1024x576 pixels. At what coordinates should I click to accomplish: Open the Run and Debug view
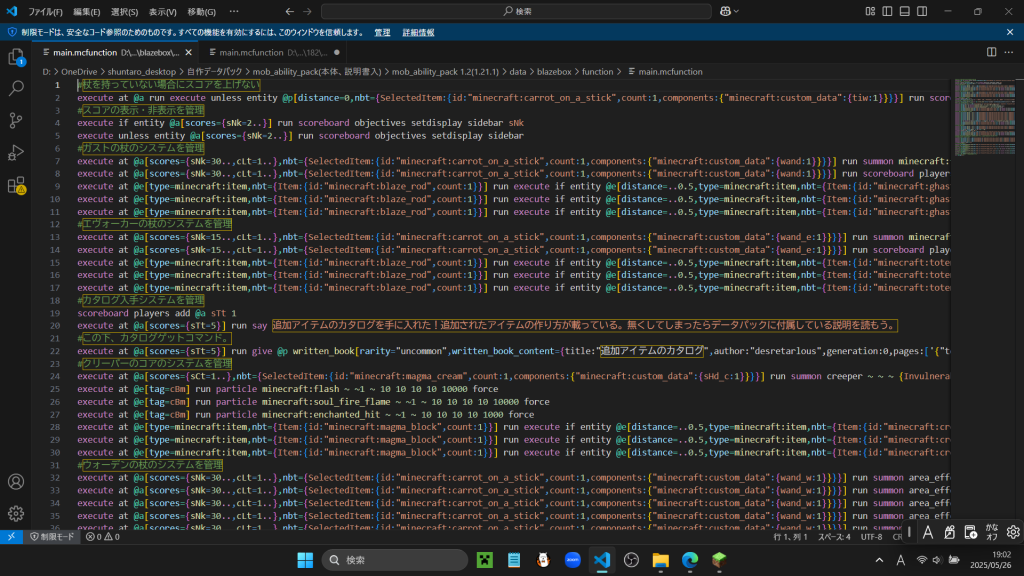[x=16, y=152]
